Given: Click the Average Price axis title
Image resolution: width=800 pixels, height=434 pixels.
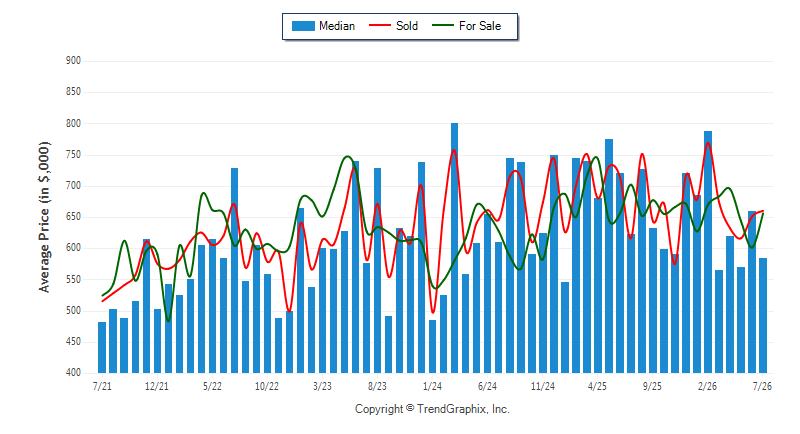Looking at the screenshot, I should tap(44, 217).
